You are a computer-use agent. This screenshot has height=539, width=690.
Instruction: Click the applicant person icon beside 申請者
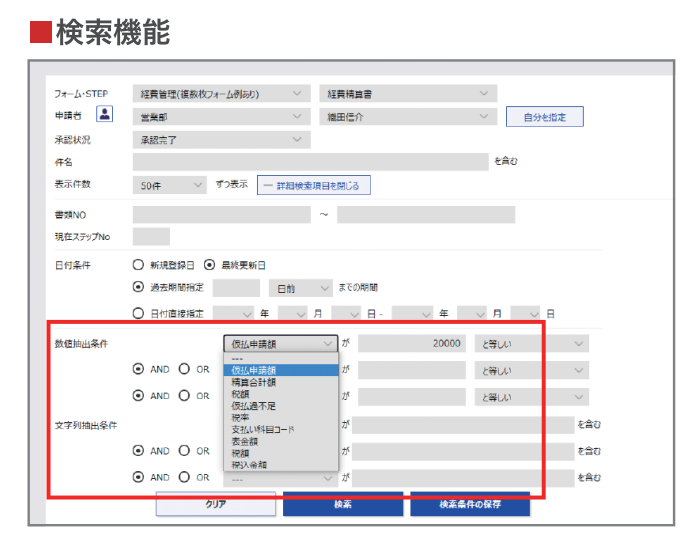click(x=105, y=114)
